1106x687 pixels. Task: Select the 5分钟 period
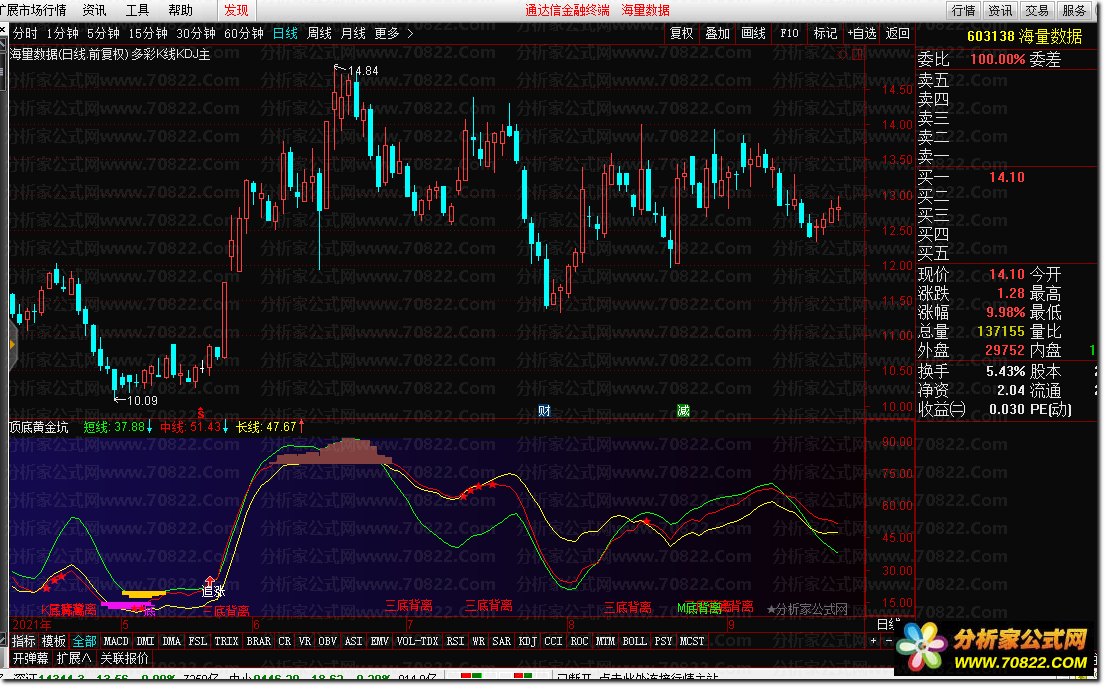pyautogui.click(x=103, y=33)
